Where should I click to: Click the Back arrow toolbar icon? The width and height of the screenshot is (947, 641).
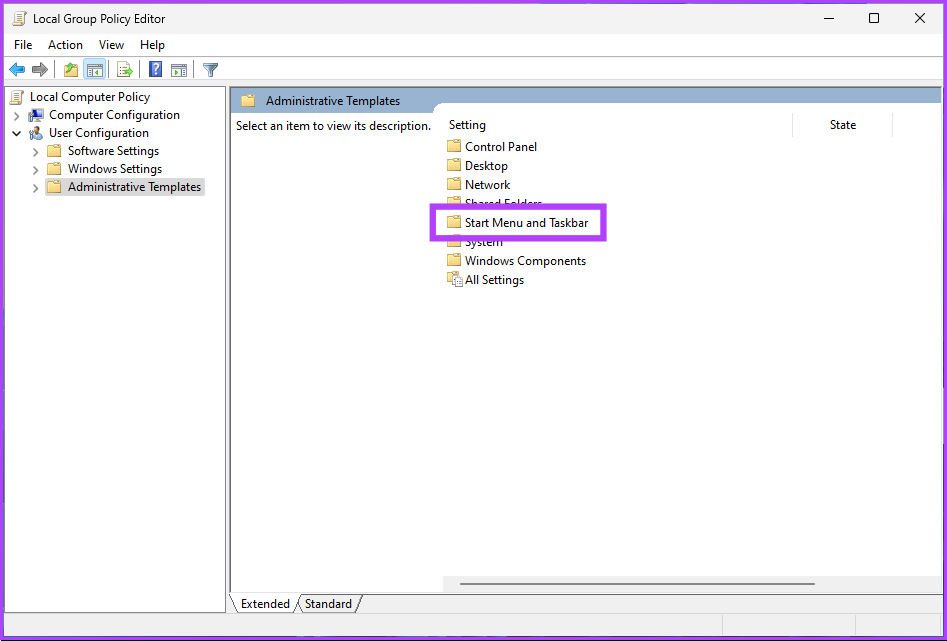[17, 69]
